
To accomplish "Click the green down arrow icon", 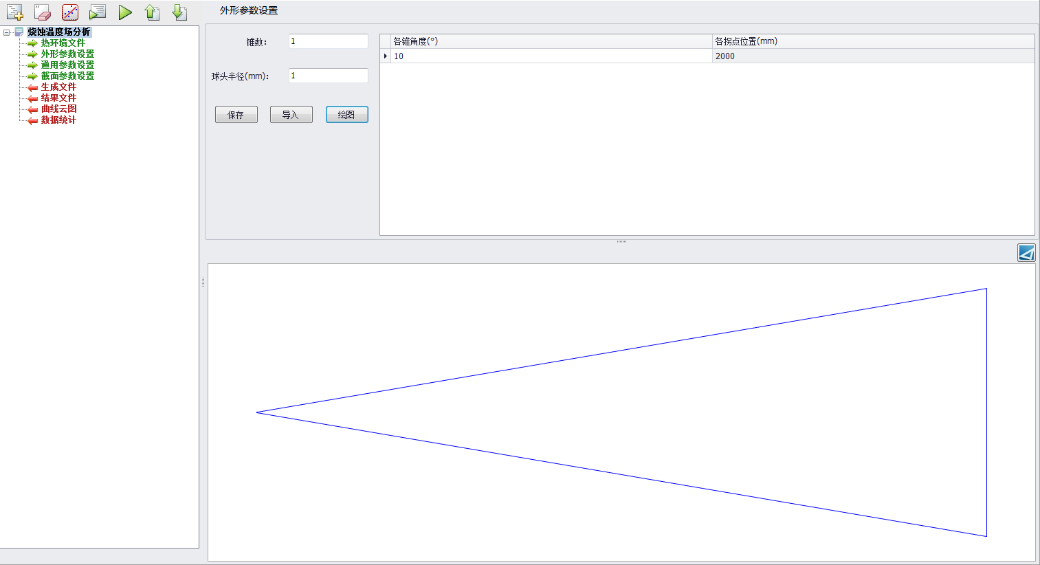I will pyautogui.click(x=178, y=13).
